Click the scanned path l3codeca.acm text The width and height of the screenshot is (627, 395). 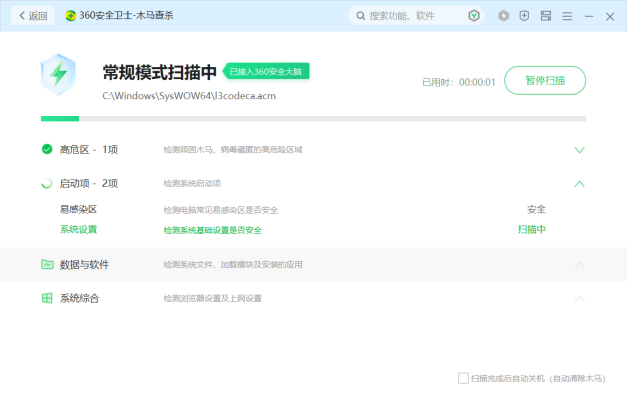pos(189,96)
